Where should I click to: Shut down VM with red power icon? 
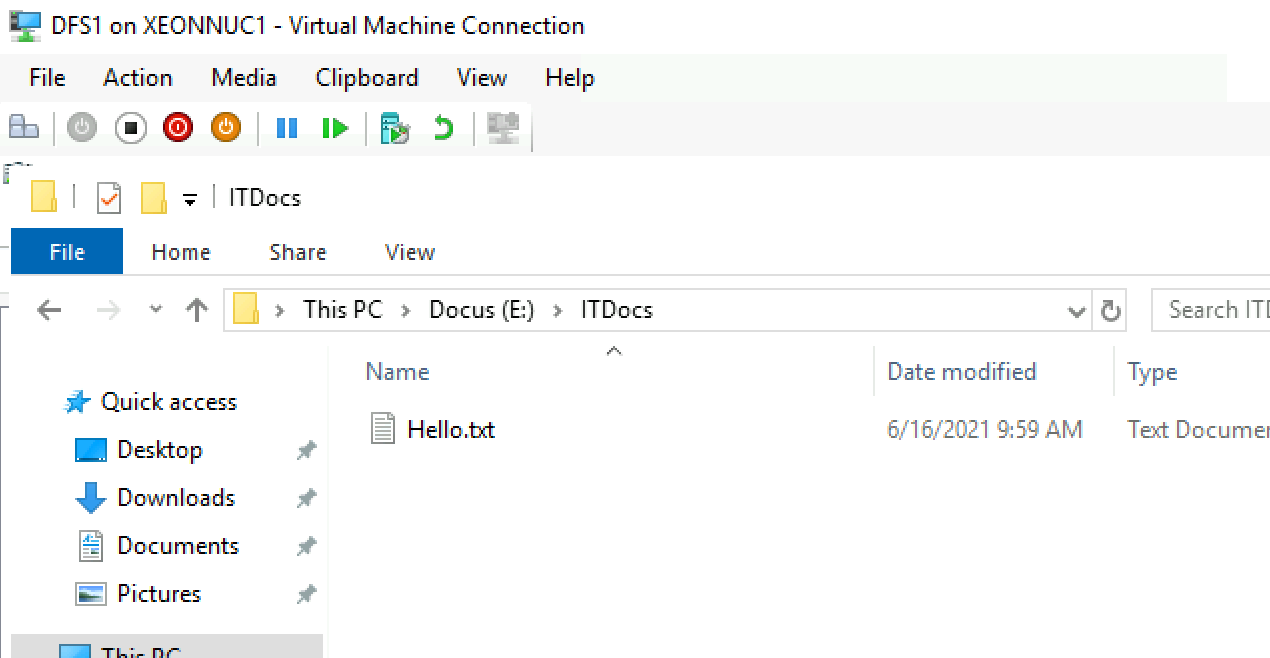[x=178, y=127]
